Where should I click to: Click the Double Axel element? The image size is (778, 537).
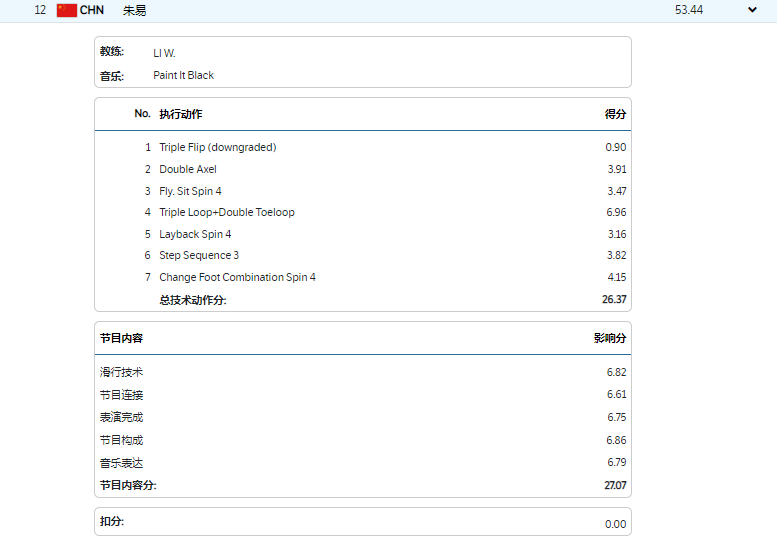[x=188, y=169]
